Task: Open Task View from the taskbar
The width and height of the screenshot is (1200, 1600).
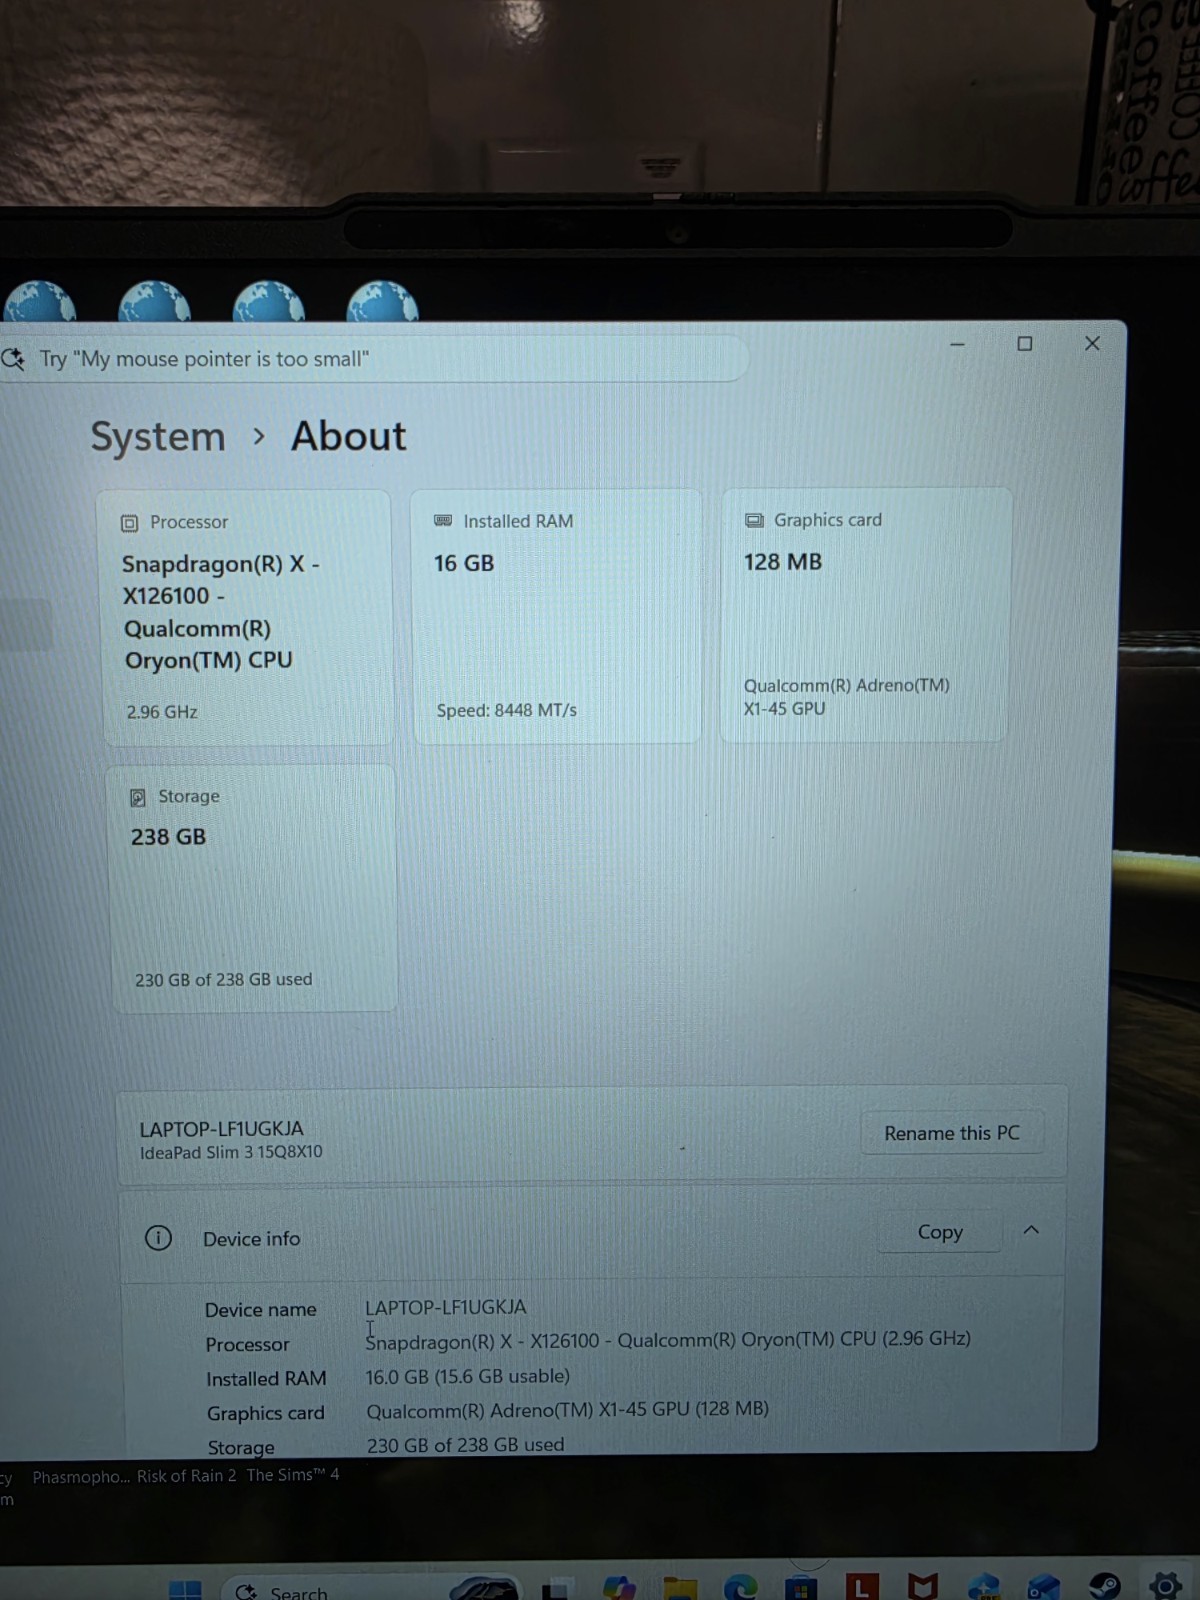Action: 557,1589
